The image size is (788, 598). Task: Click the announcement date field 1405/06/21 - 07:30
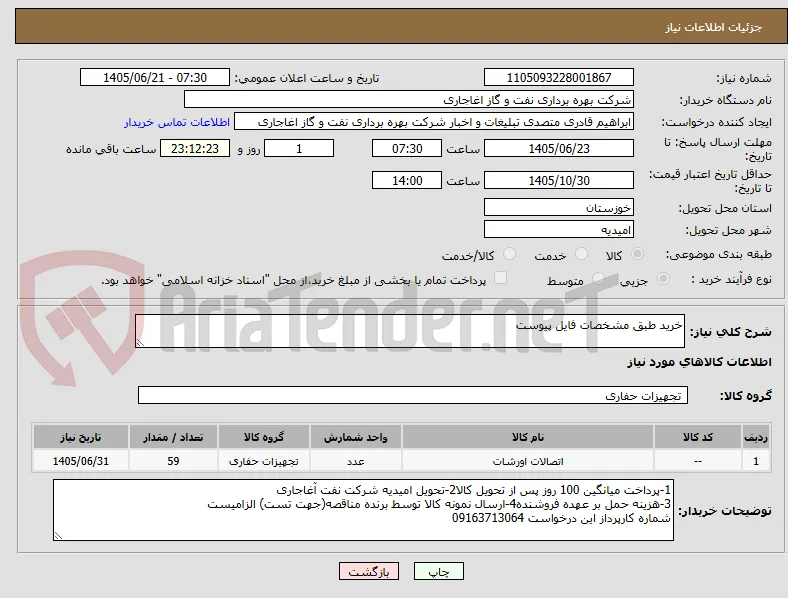pos(155,77)
